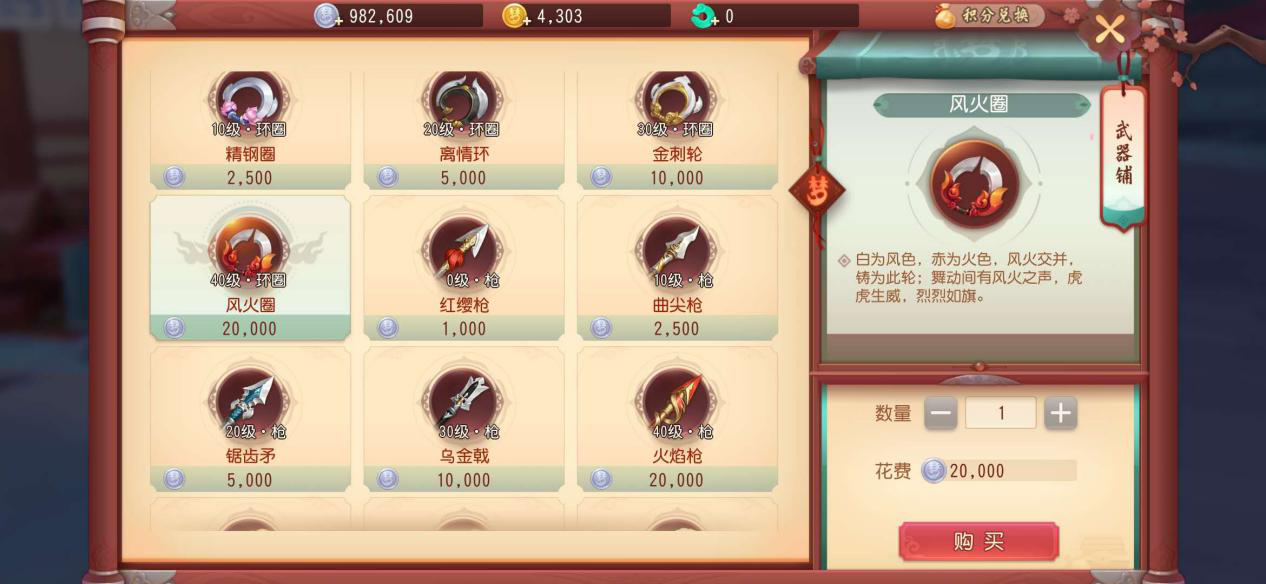Viewport: 1266px width, 584px height.
Task: Choose the 锯齿矛 spear icon
Action: pos(250,402)
